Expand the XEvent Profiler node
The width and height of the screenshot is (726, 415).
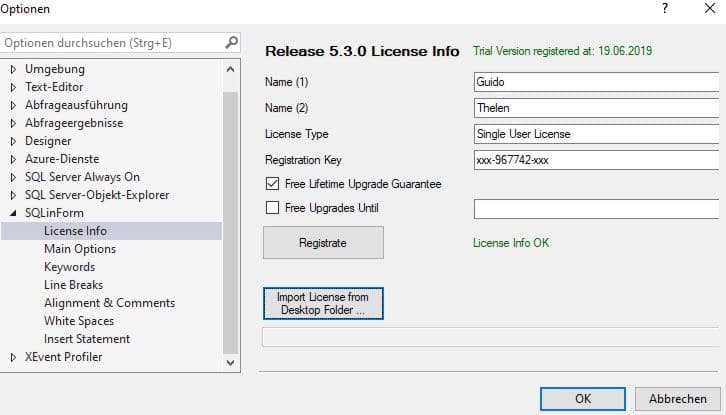[x=13, y=357]
